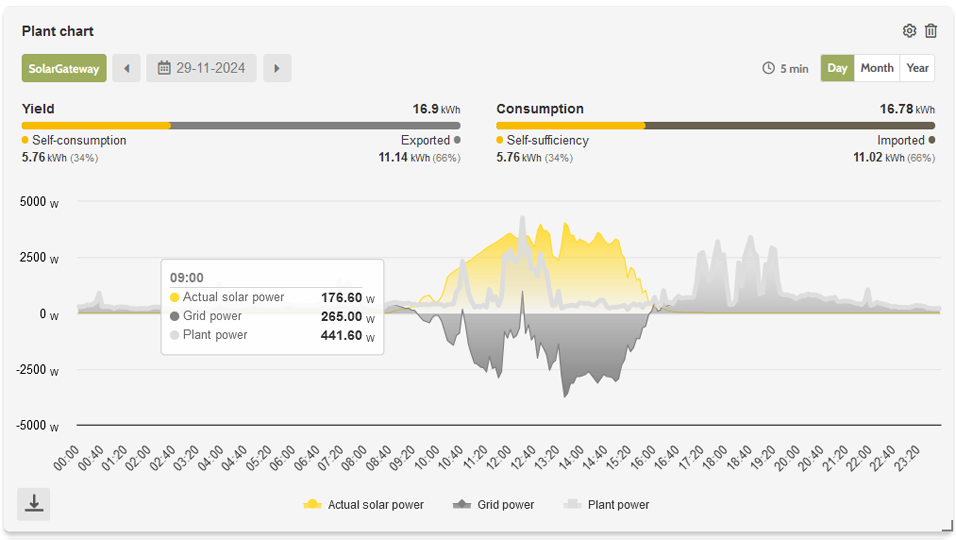Open chart settings gear icon

[909, 31]
